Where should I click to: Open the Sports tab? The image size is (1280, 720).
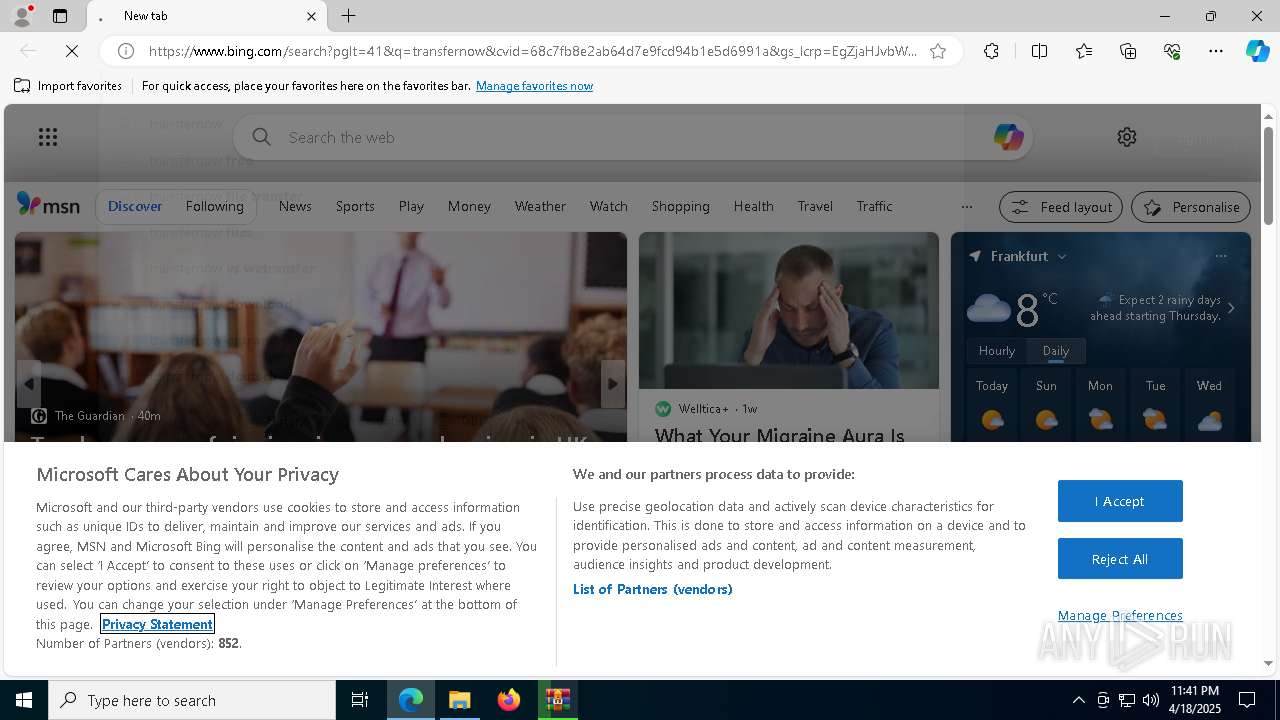(355, 206)
